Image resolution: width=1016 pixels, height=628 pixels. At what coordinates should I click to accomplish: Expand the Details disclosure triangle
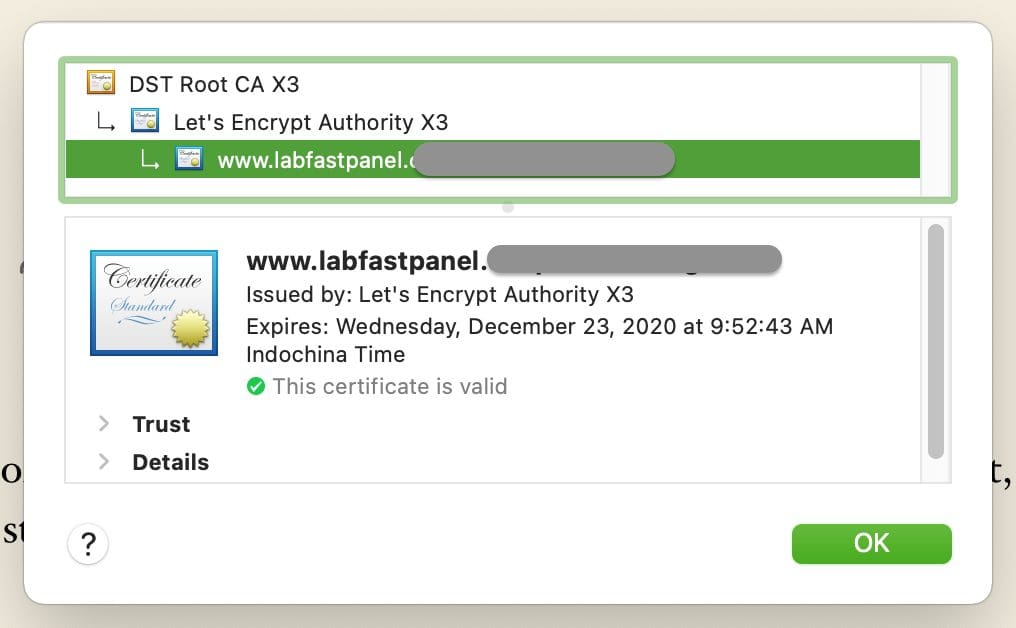pos(104,462)
